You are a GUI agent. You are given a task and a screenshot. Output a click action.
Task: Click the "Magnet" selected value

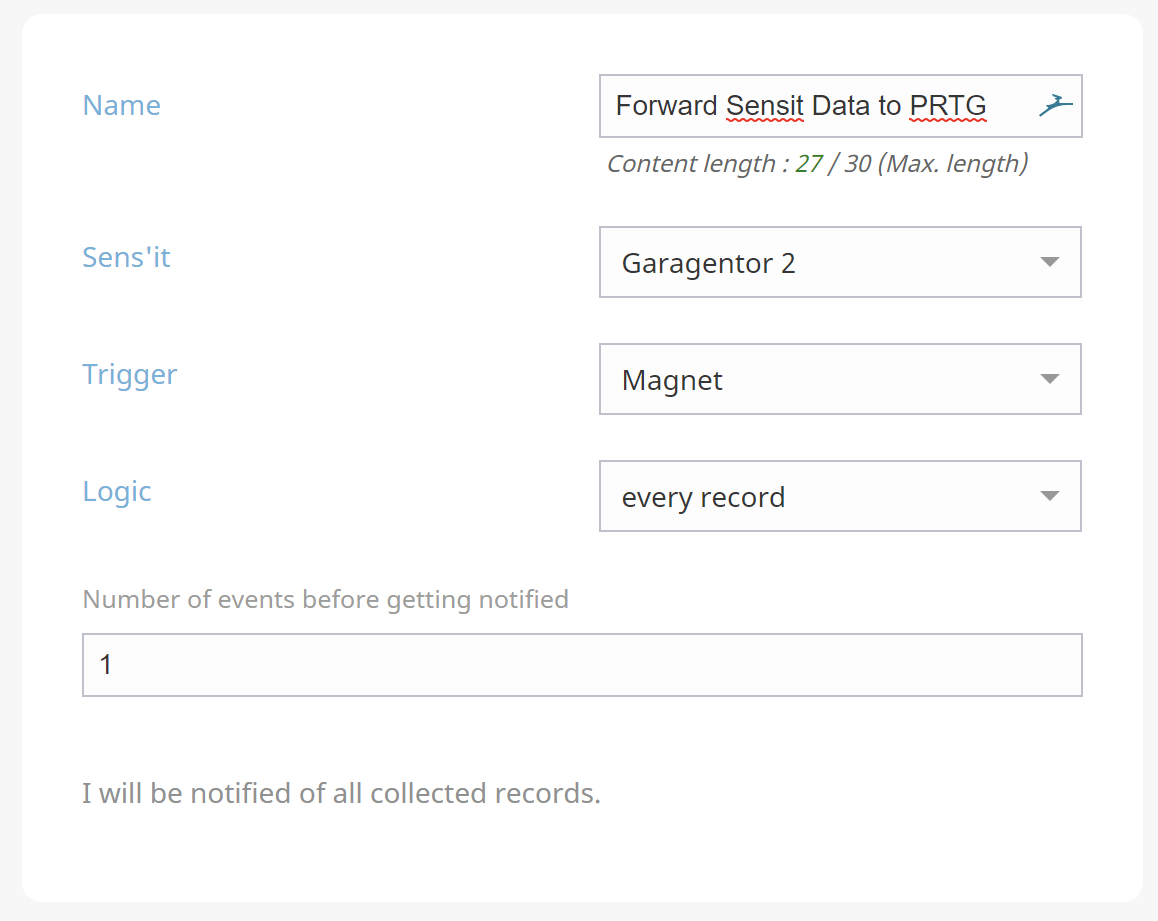pyautogui.click(x=672, y=380)
